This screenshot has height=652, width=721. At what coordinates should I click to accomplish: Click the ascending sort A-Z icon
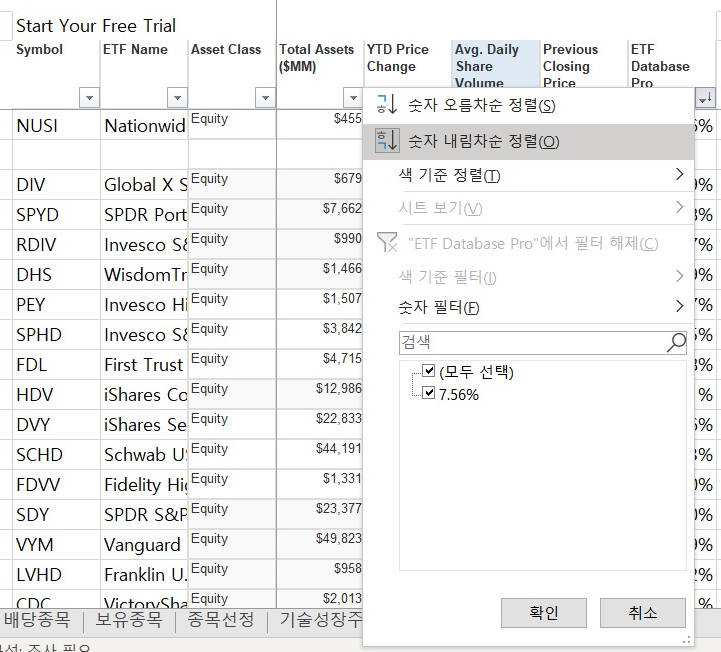387,104
